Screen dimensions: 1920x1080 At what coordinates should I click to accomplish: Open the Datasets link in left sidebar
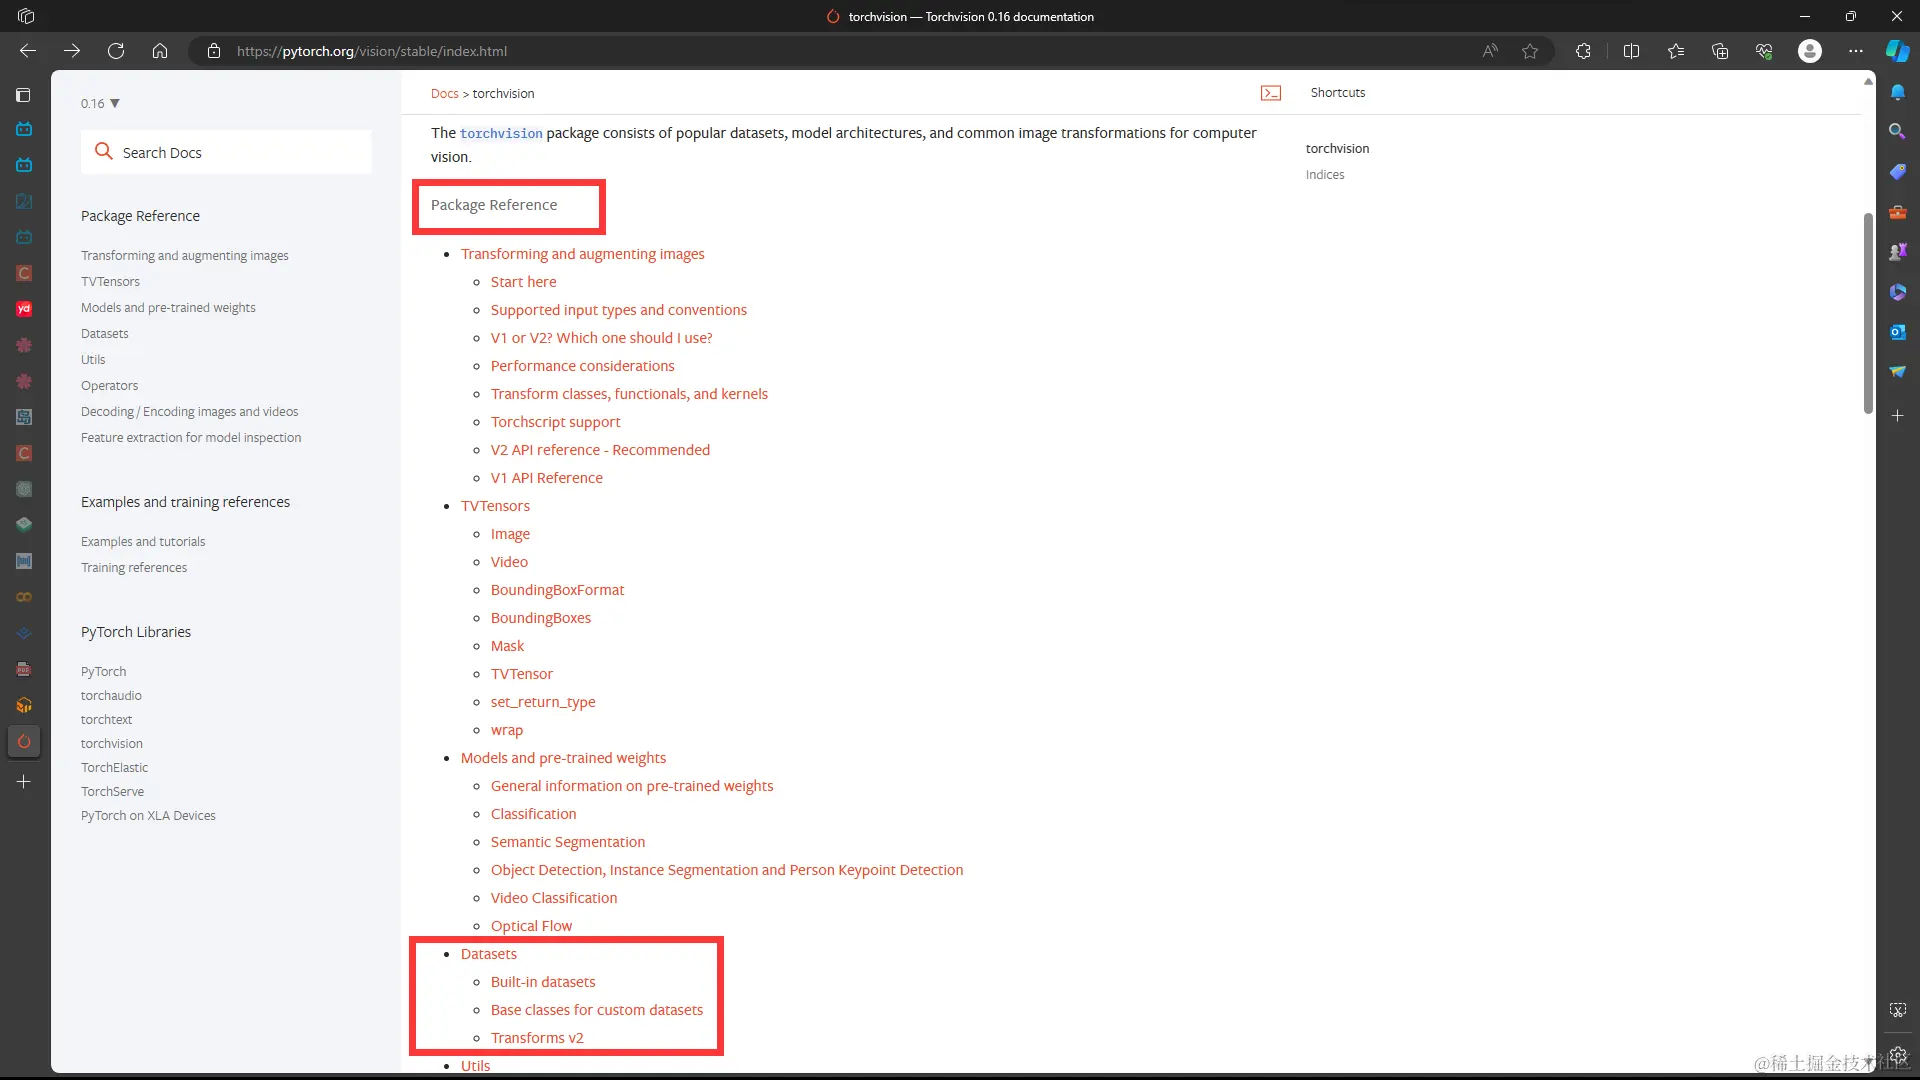coord(105,333)
